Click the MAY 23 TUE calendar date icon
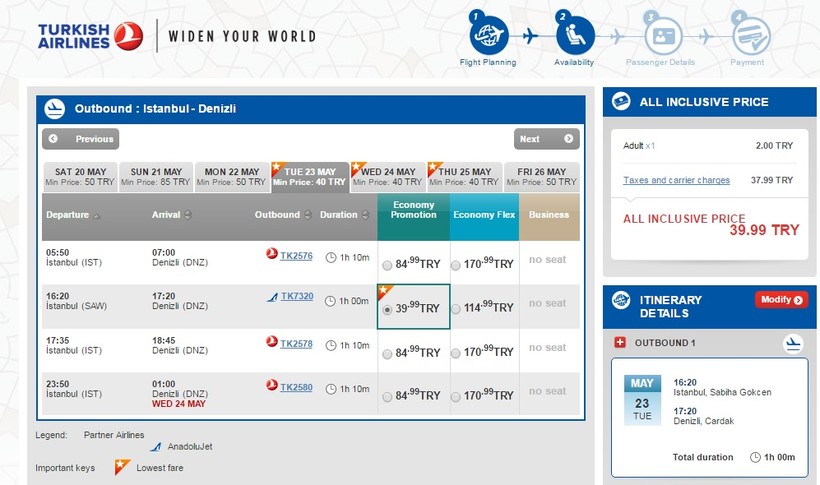This screenshot has width=820, height=485. click(x=642, y=400)
